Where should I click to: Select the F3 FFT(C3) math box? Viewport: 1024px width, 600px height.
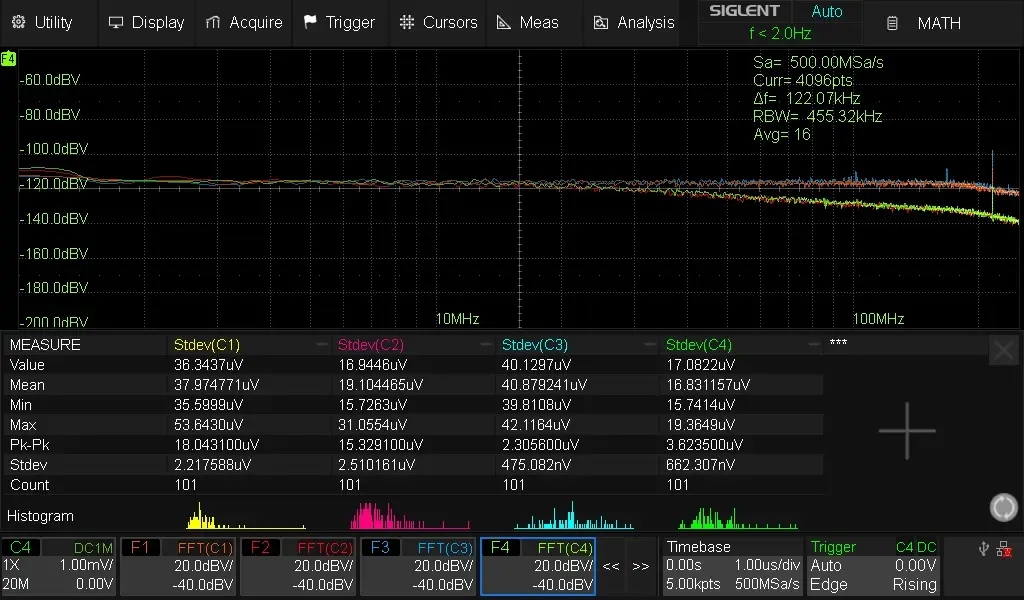418,566
